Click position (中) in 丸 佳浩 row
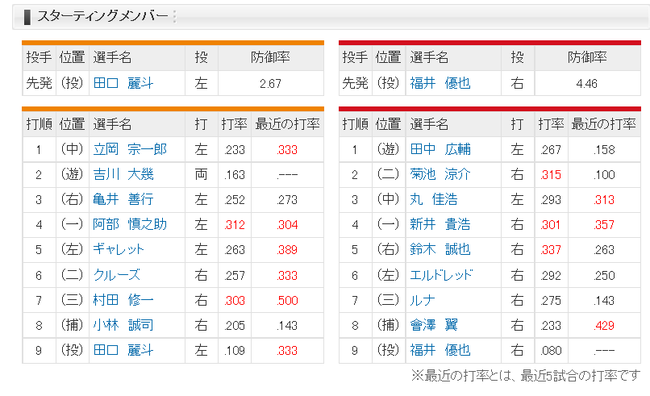Image resolution: width=650 pixels, height=396 pixels. click(x=388, y=199)
